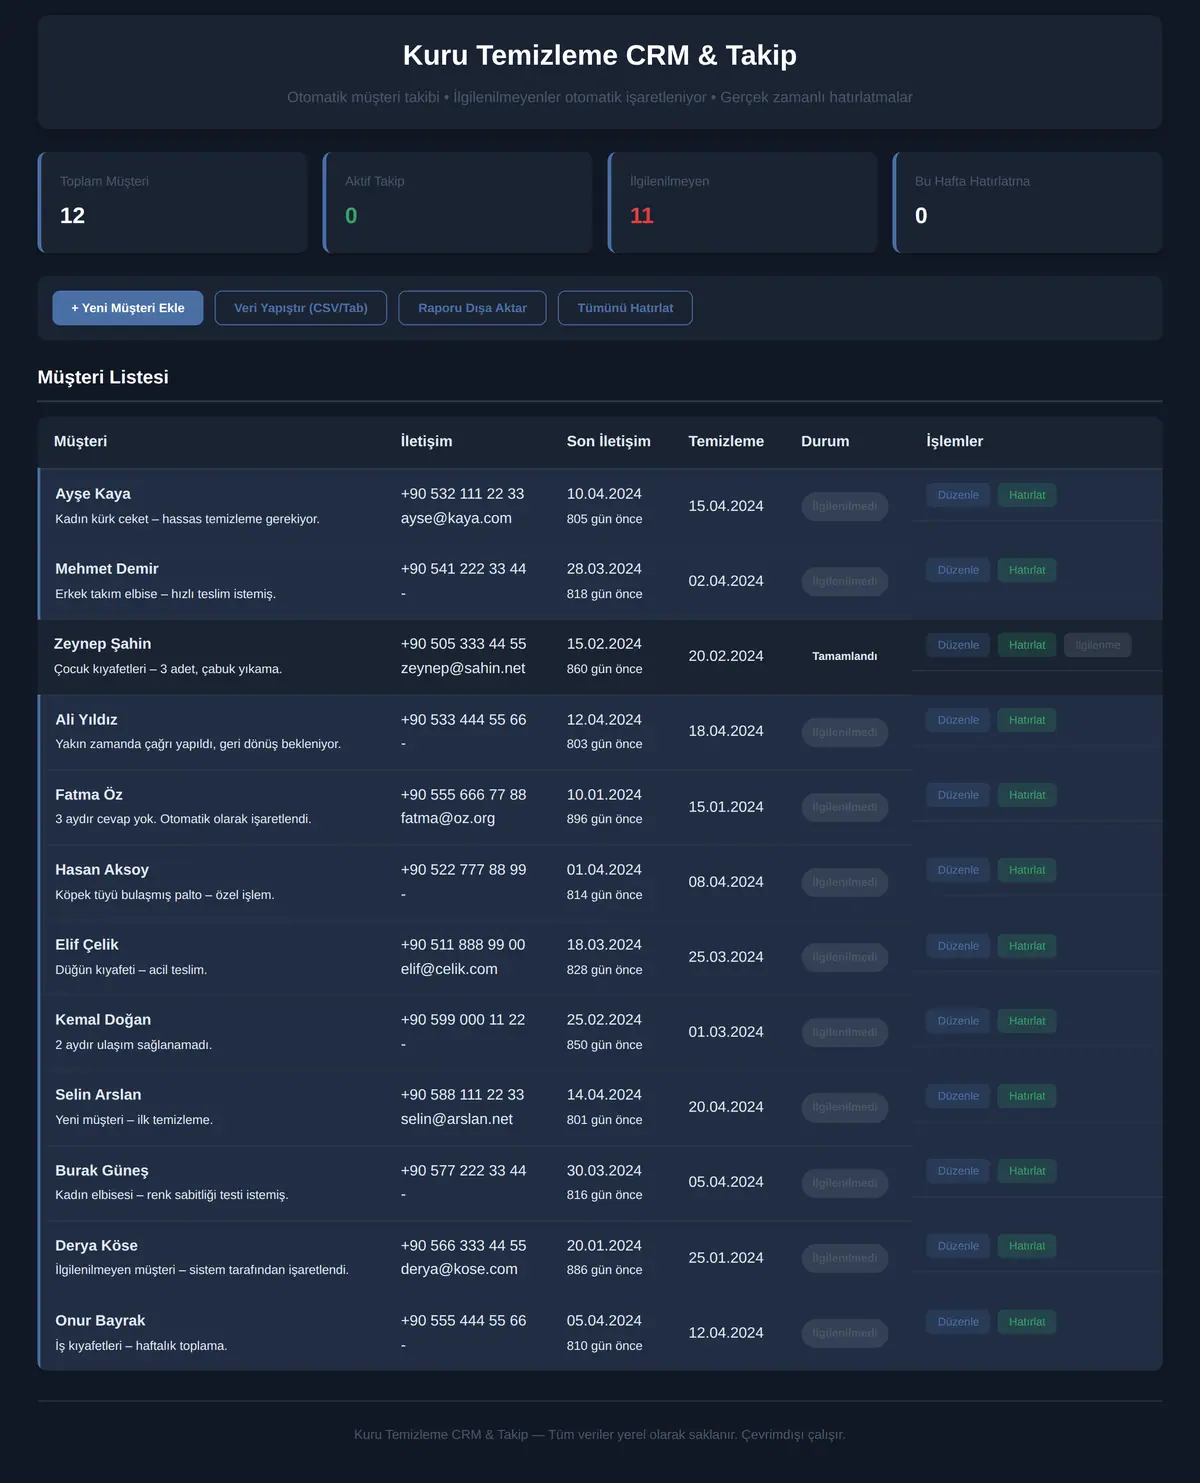
Task: Click the İlgilenilmeyen stat card
Action: pyautogui.click(x=743, y=202)
